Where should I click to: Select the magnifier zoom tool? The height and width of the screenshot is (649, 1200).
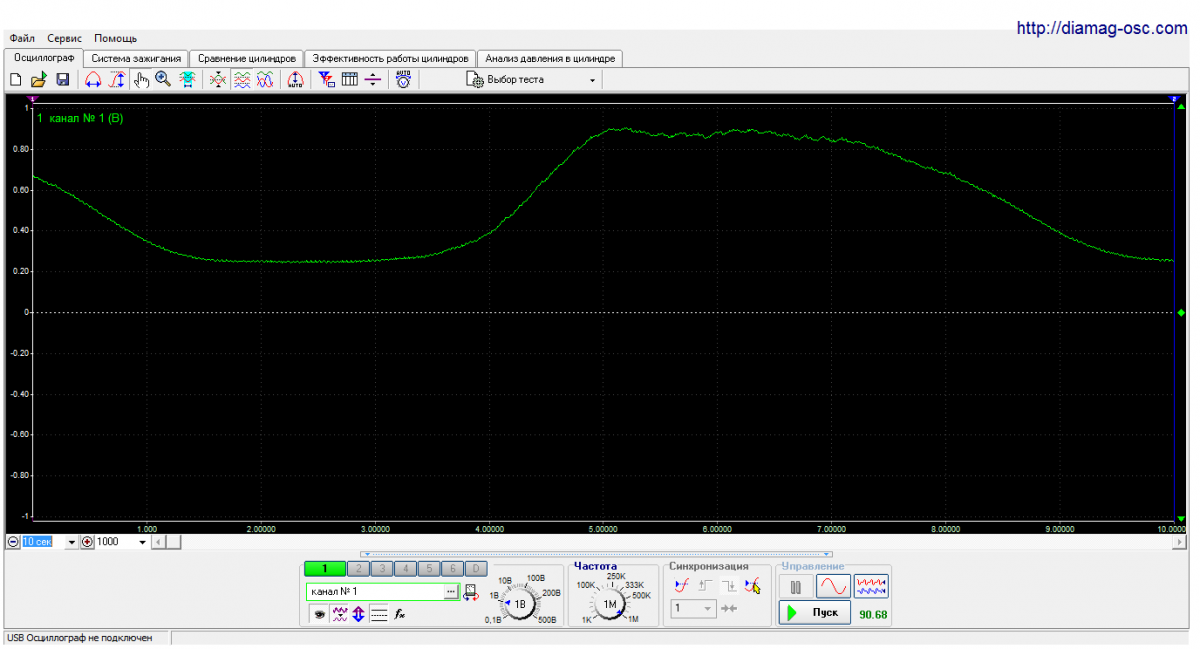163,80
